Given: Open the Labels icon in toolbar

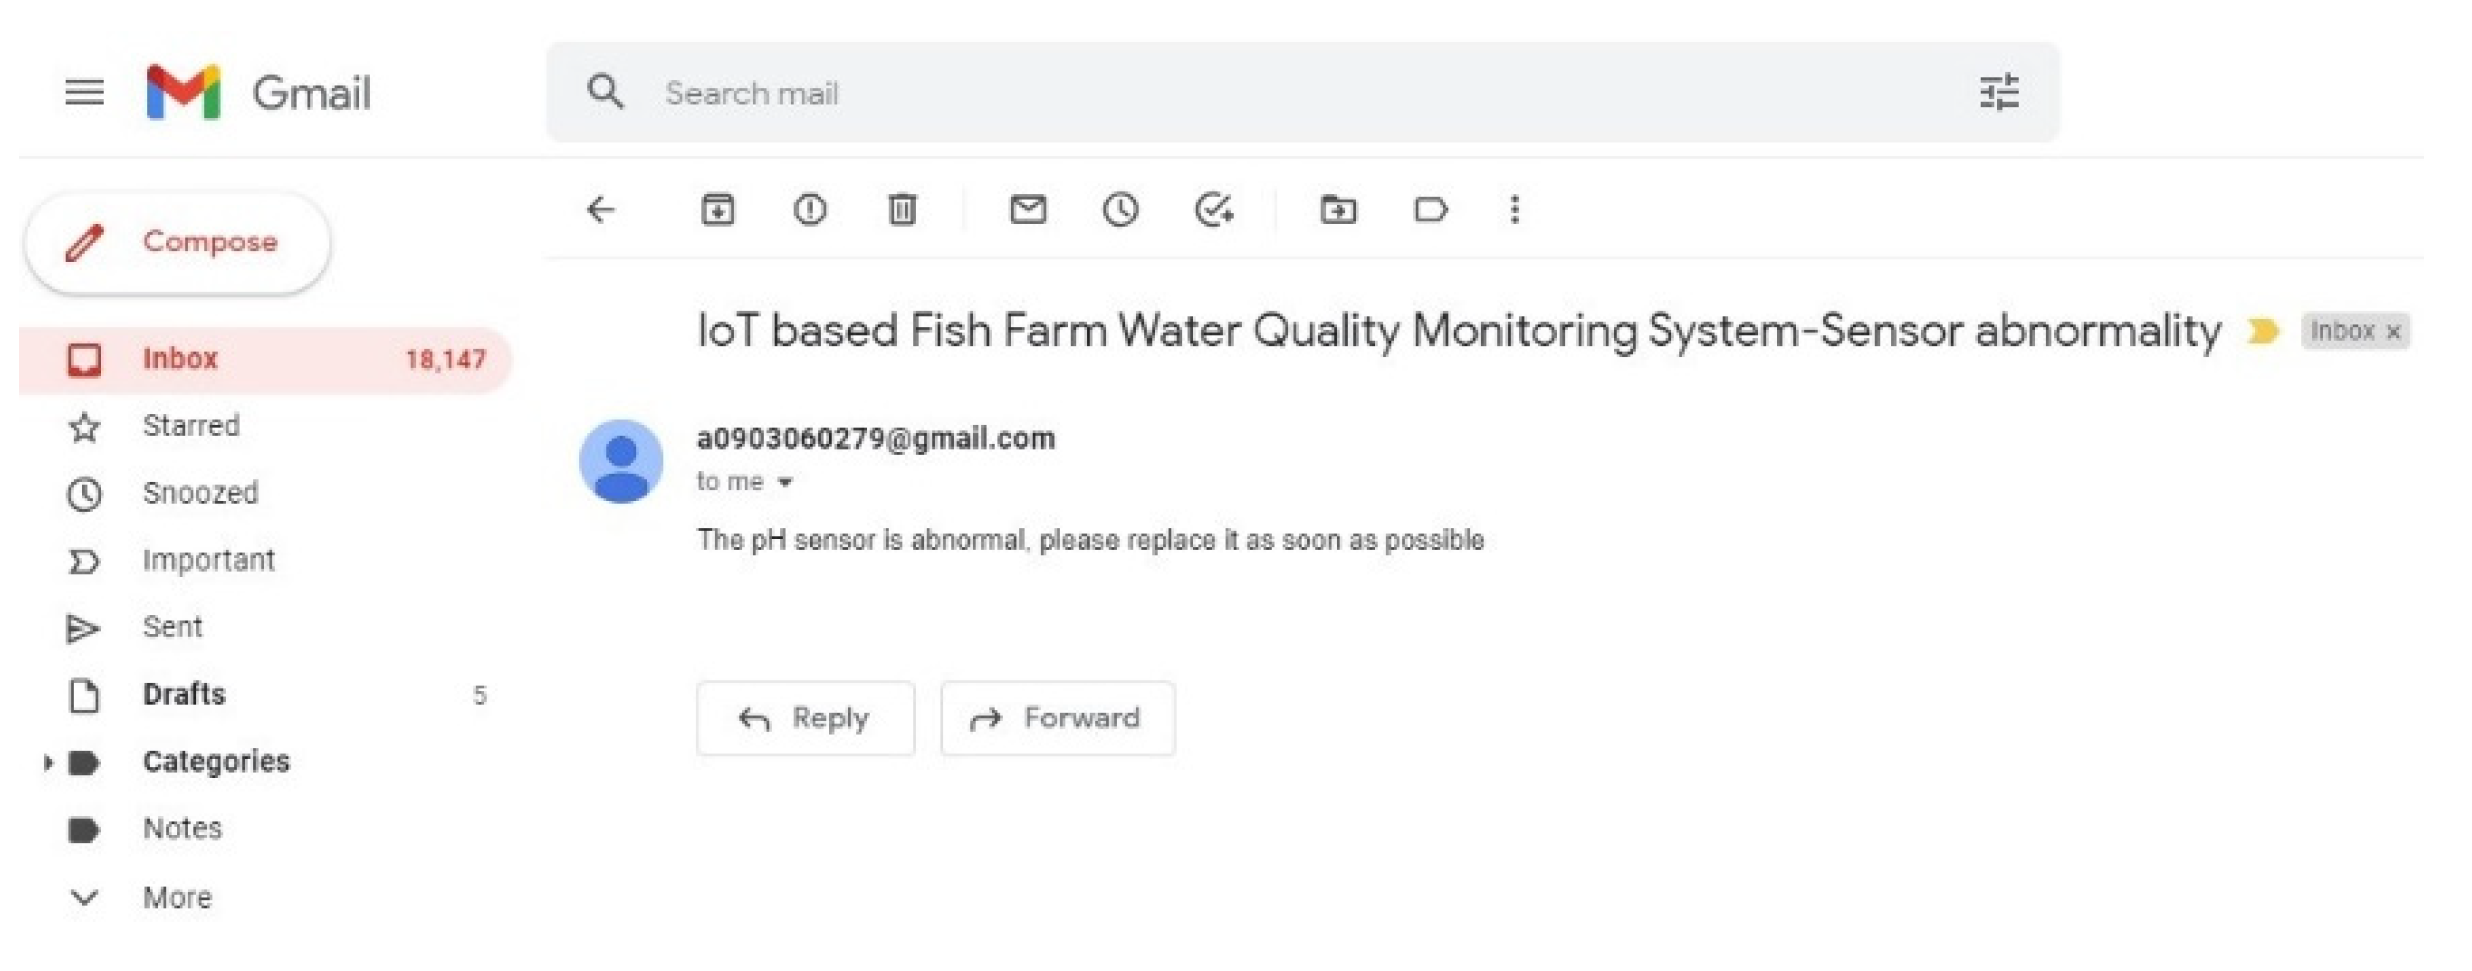Looking at the screenshot, I should pos(1430,210).
